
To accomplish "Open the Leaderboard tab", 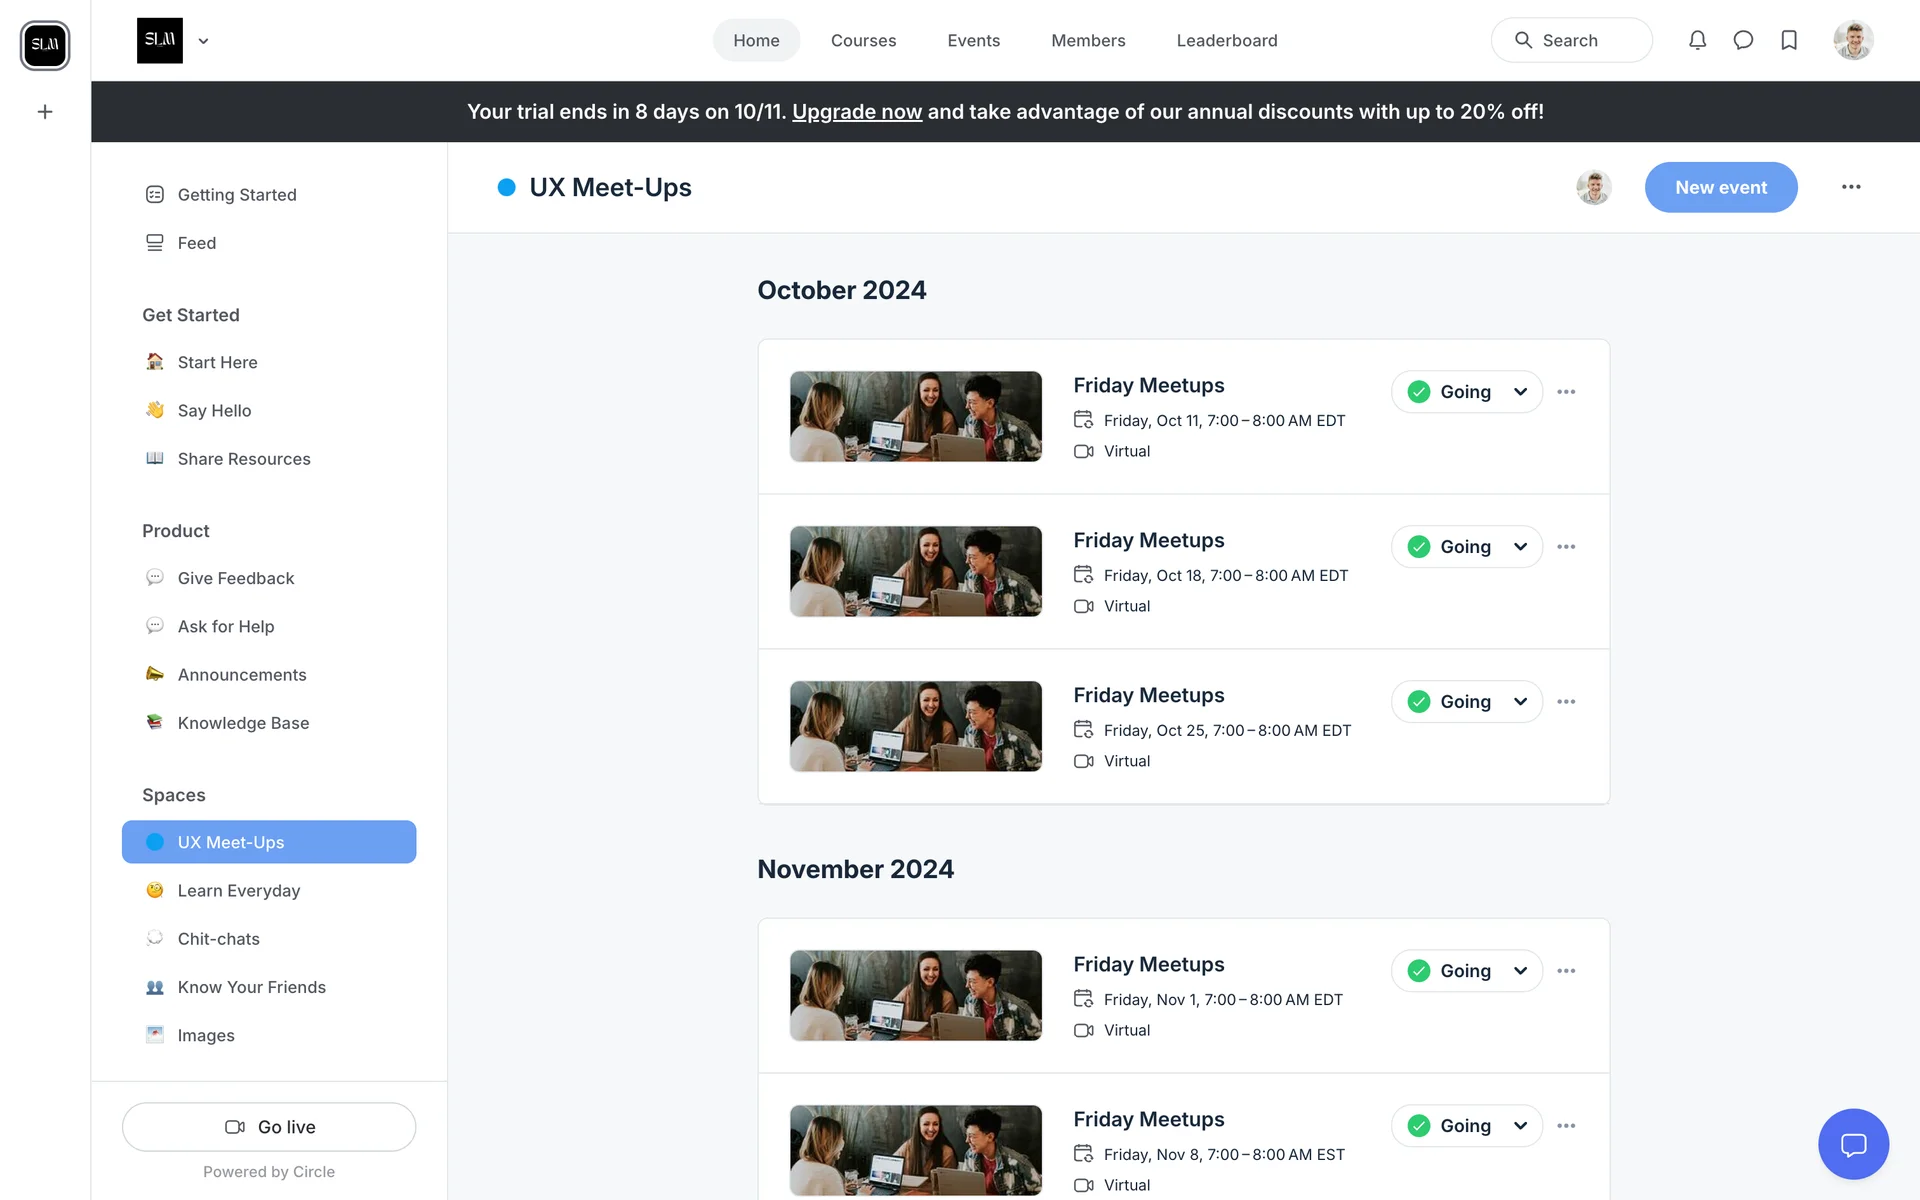I will pos(1226,40).
